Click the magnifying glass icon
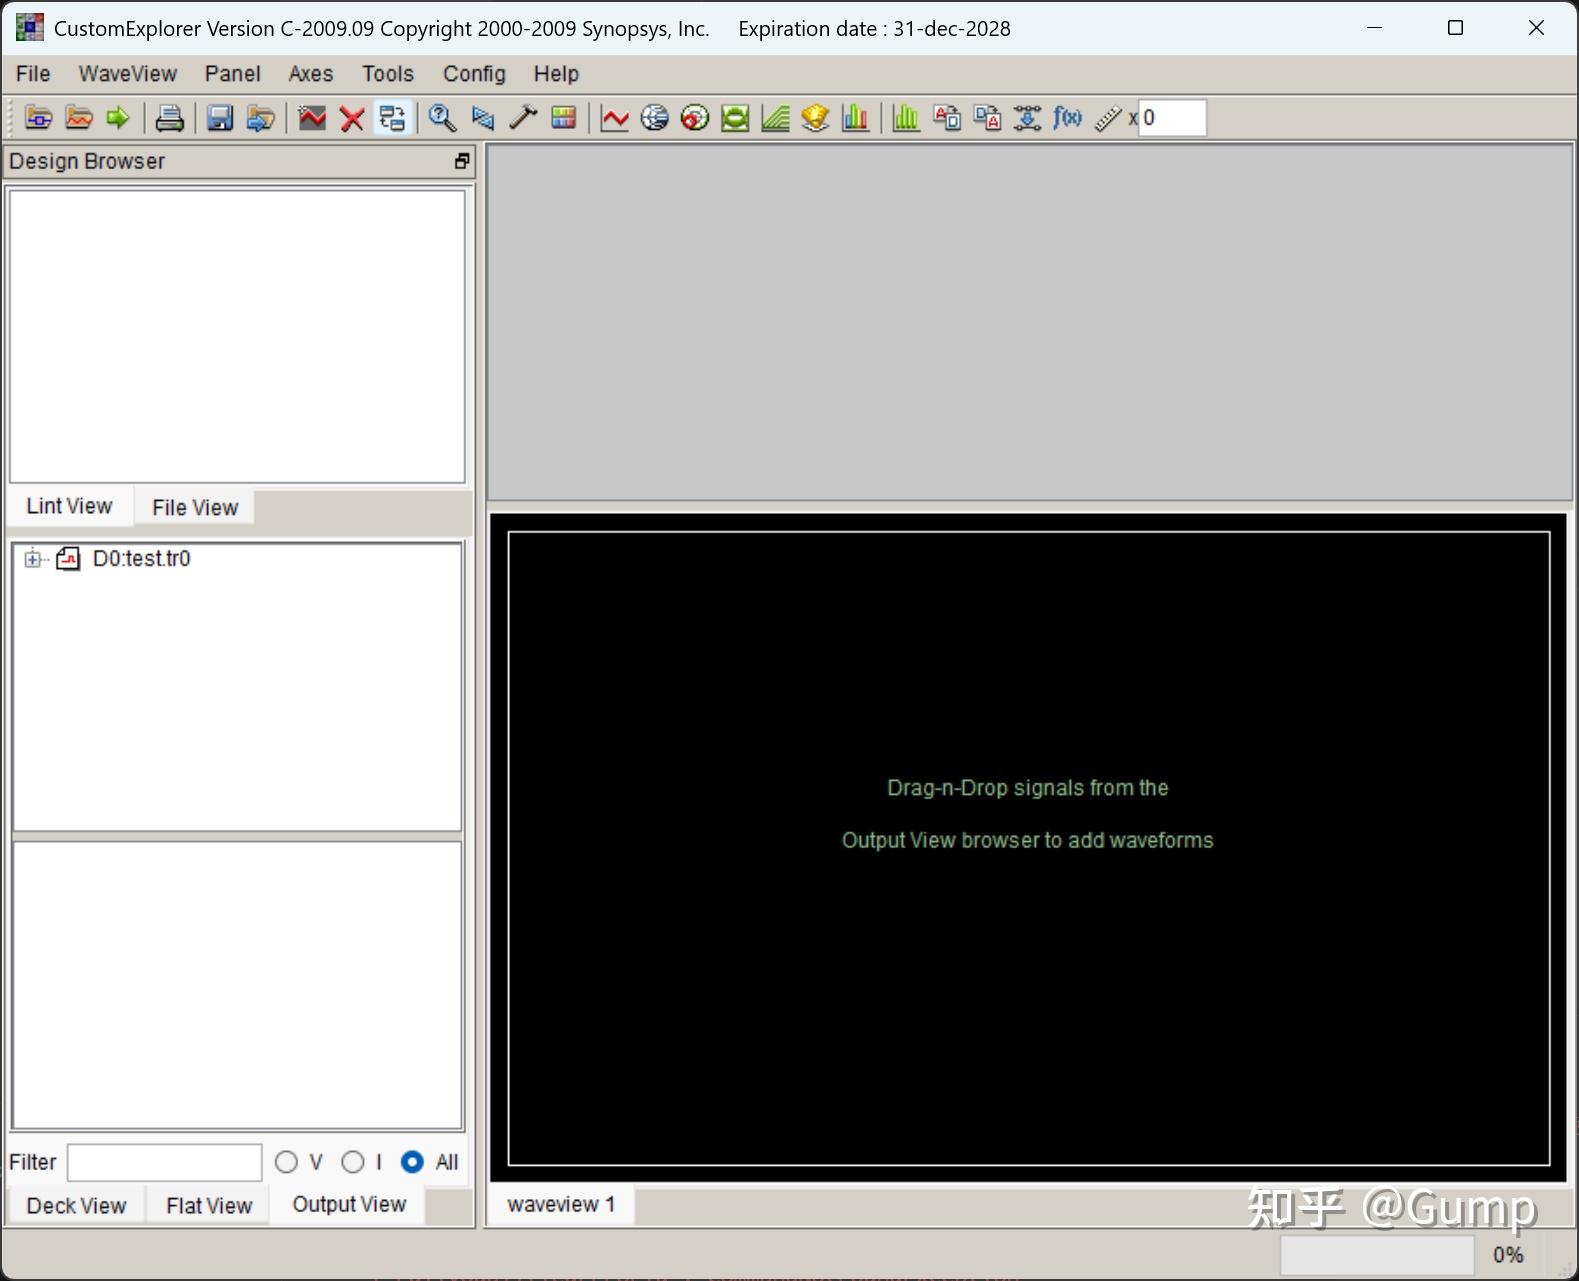 point(442,118)
